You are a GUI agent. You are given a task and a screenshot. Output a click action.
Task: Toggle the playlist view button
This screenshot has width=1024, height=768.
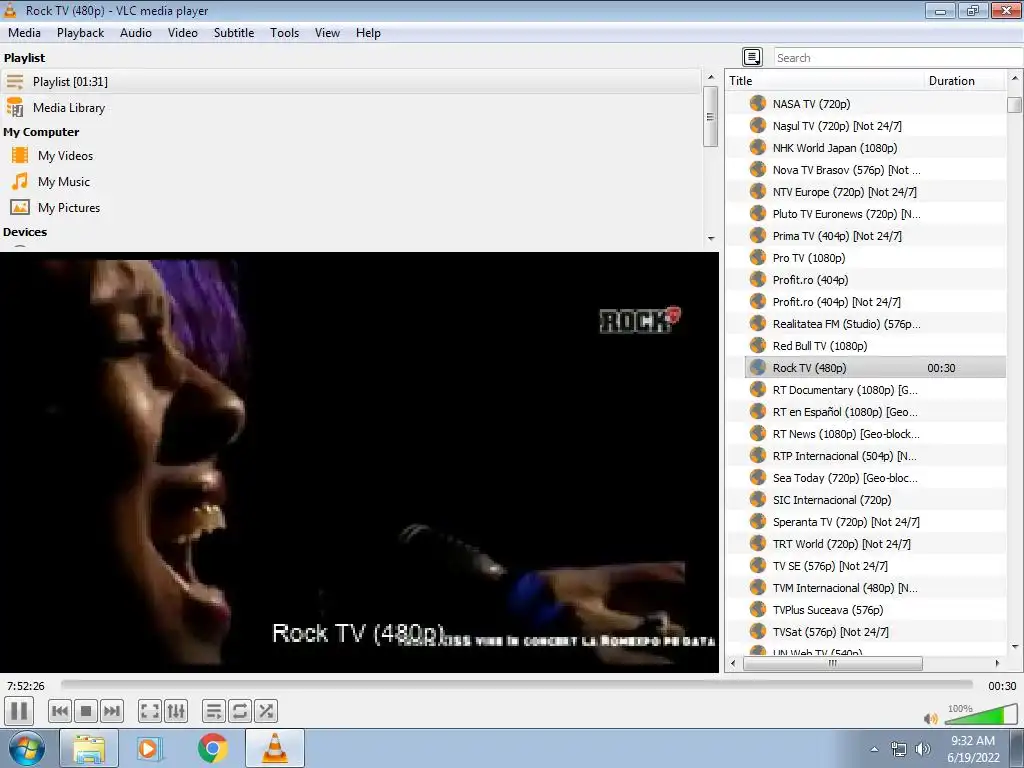(214, 711)
